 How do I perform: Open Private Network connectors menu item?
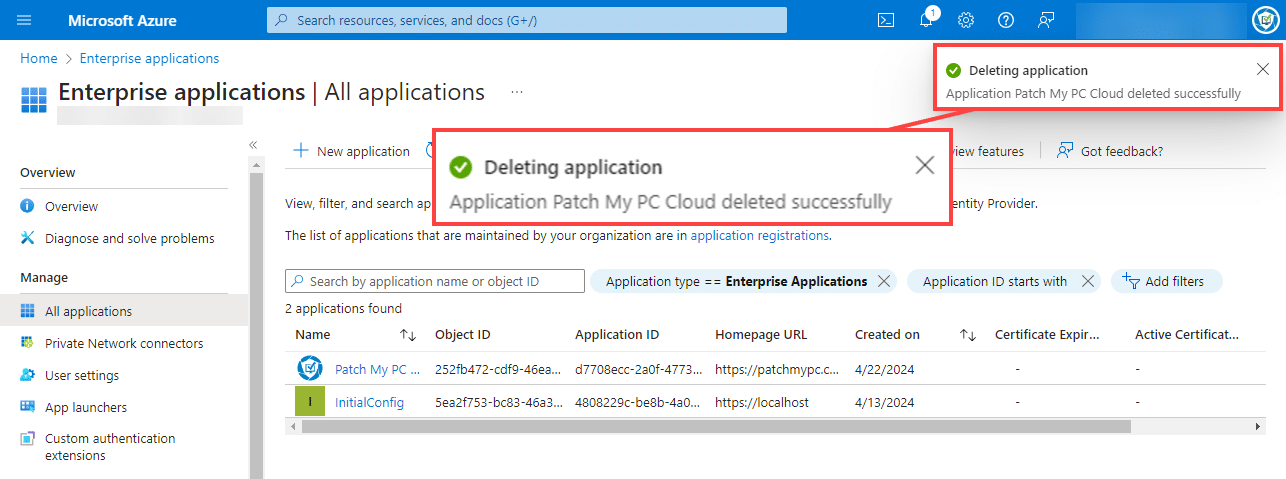(x=123, y=343)
